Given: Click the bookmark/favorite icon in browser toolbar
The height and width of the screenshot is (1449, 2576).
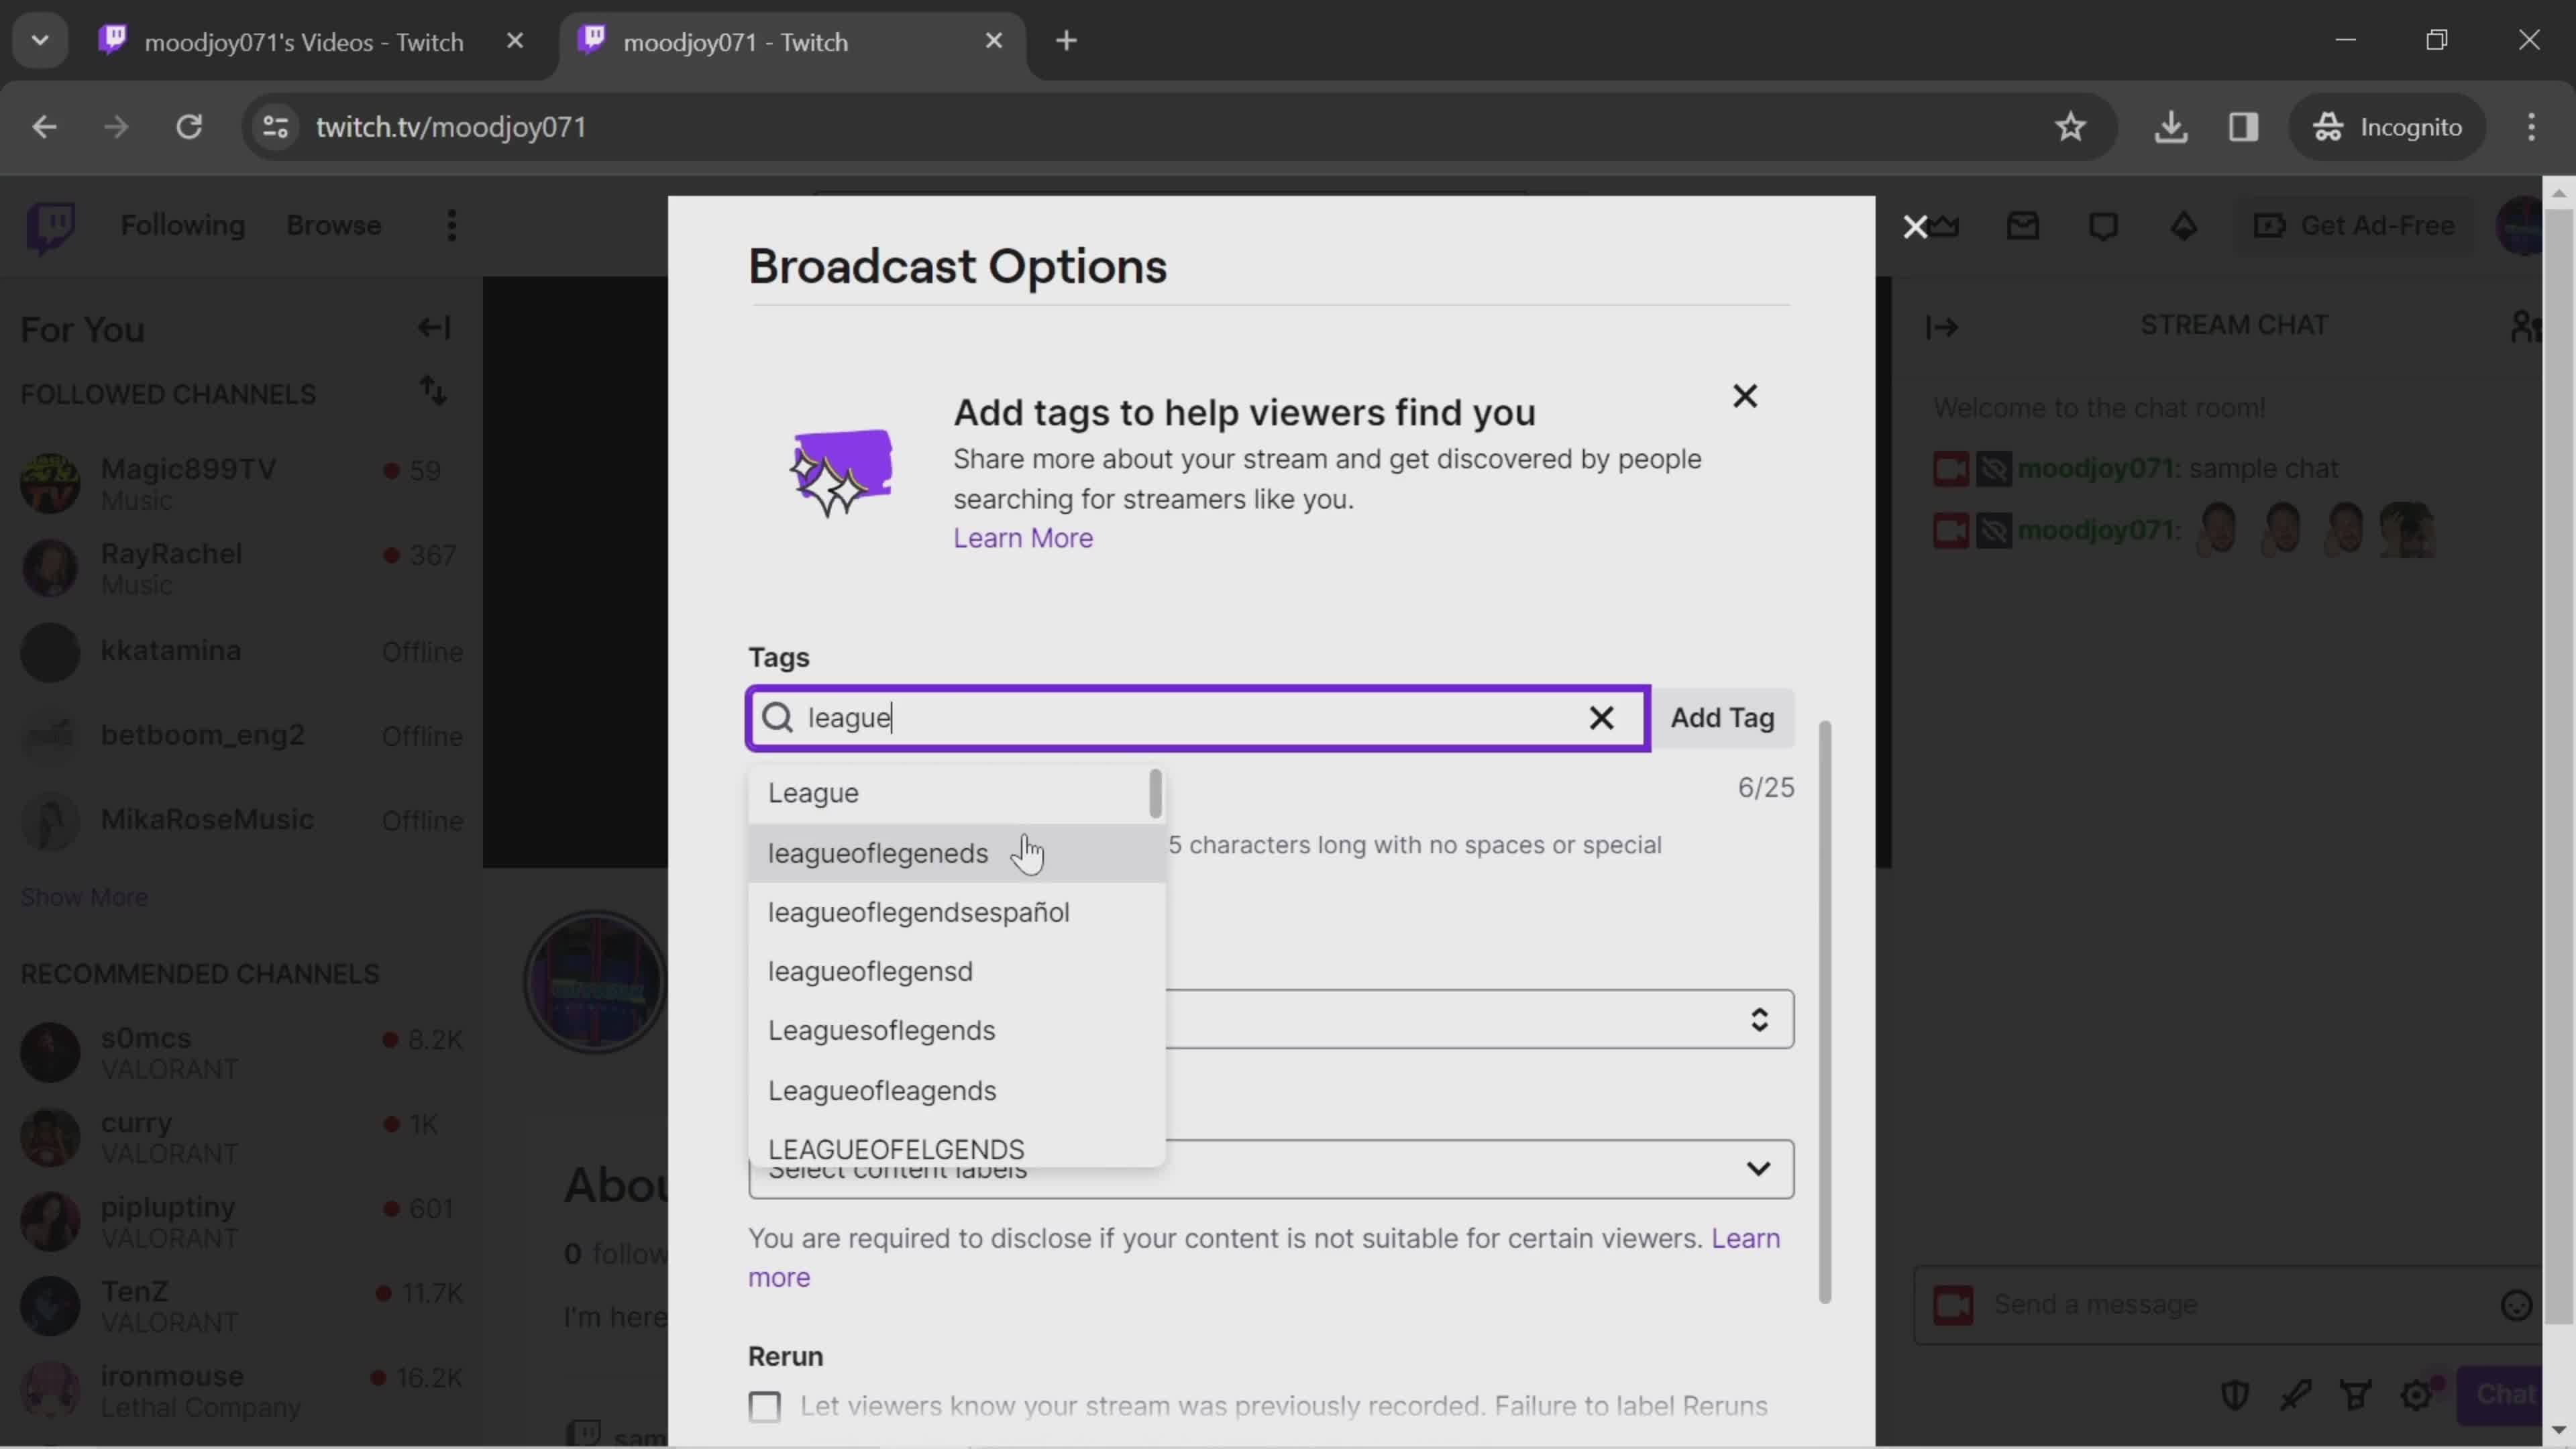Looking at the screenshot, I should 2070,125.
